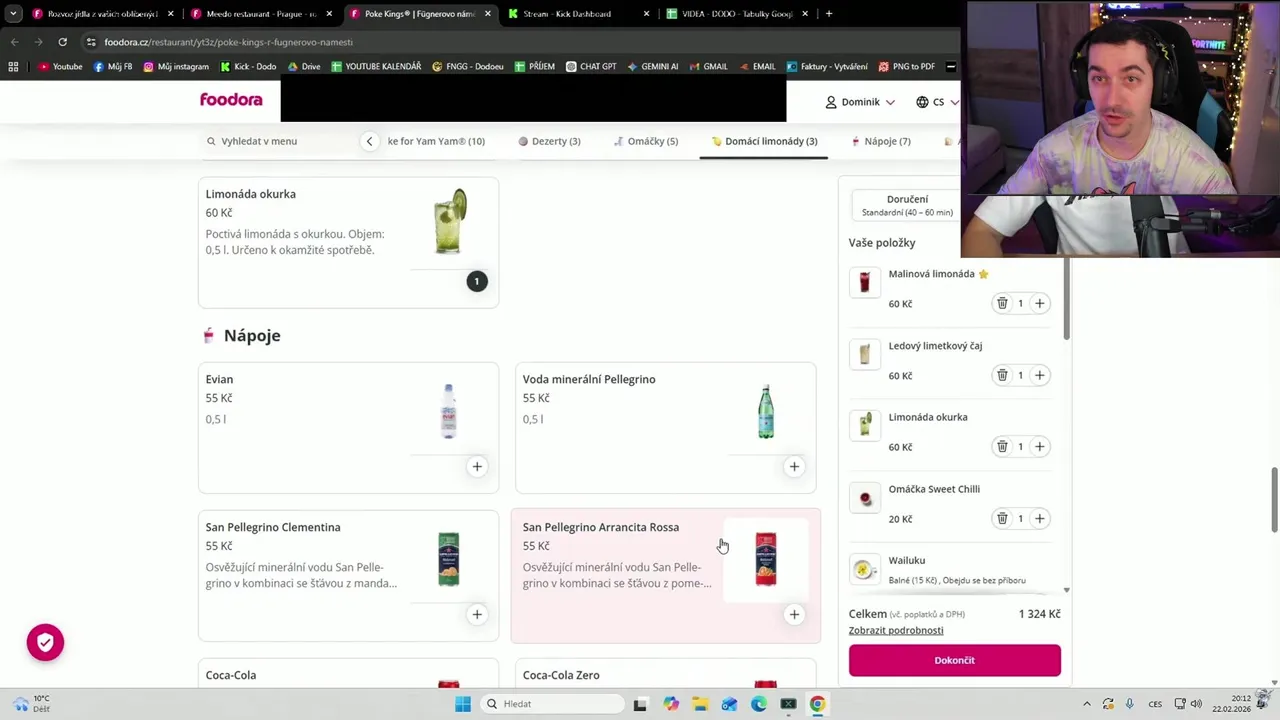This screenshot has width=1280, height=720.
Task: Open San Pellegrino Clementina can image
Action: point(448,559)
